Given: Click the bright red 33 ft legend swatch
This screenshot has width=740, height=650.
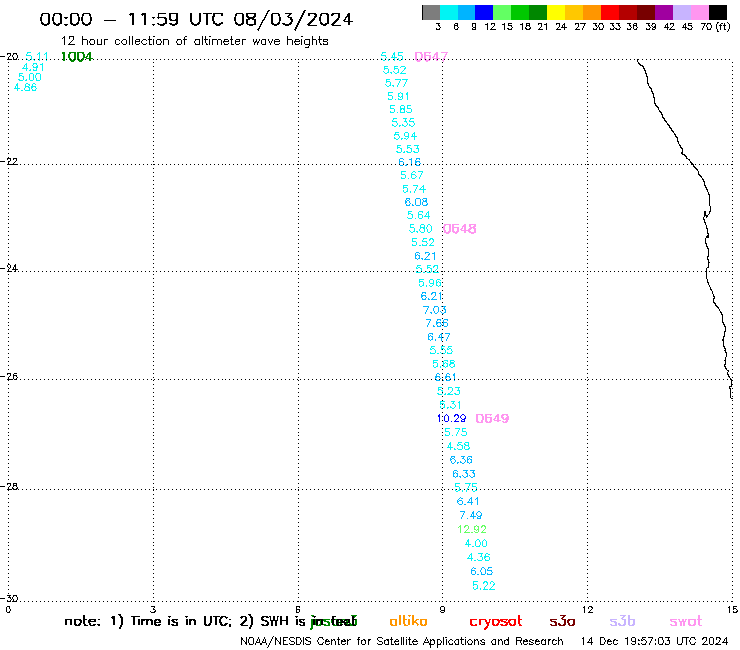Looking at the screenshot, I should point(609,12).
